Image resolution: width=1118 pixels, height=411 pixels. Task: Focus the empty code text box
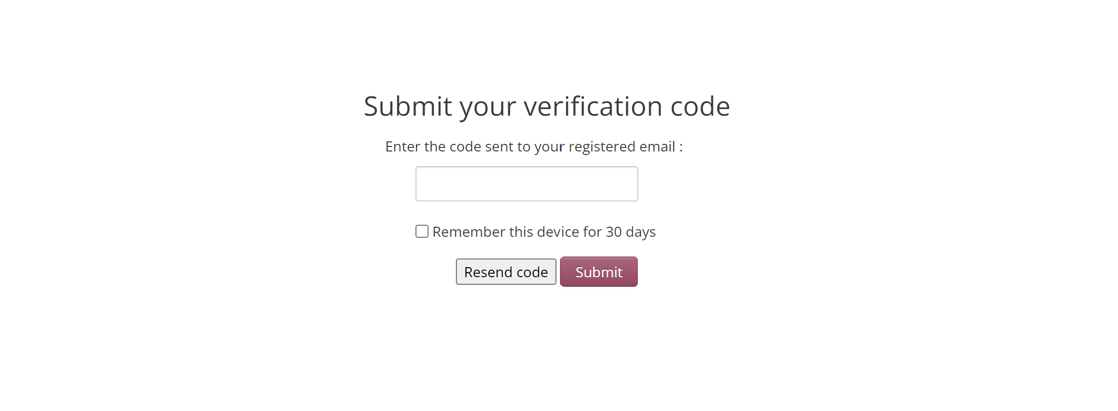pos(526,184)
